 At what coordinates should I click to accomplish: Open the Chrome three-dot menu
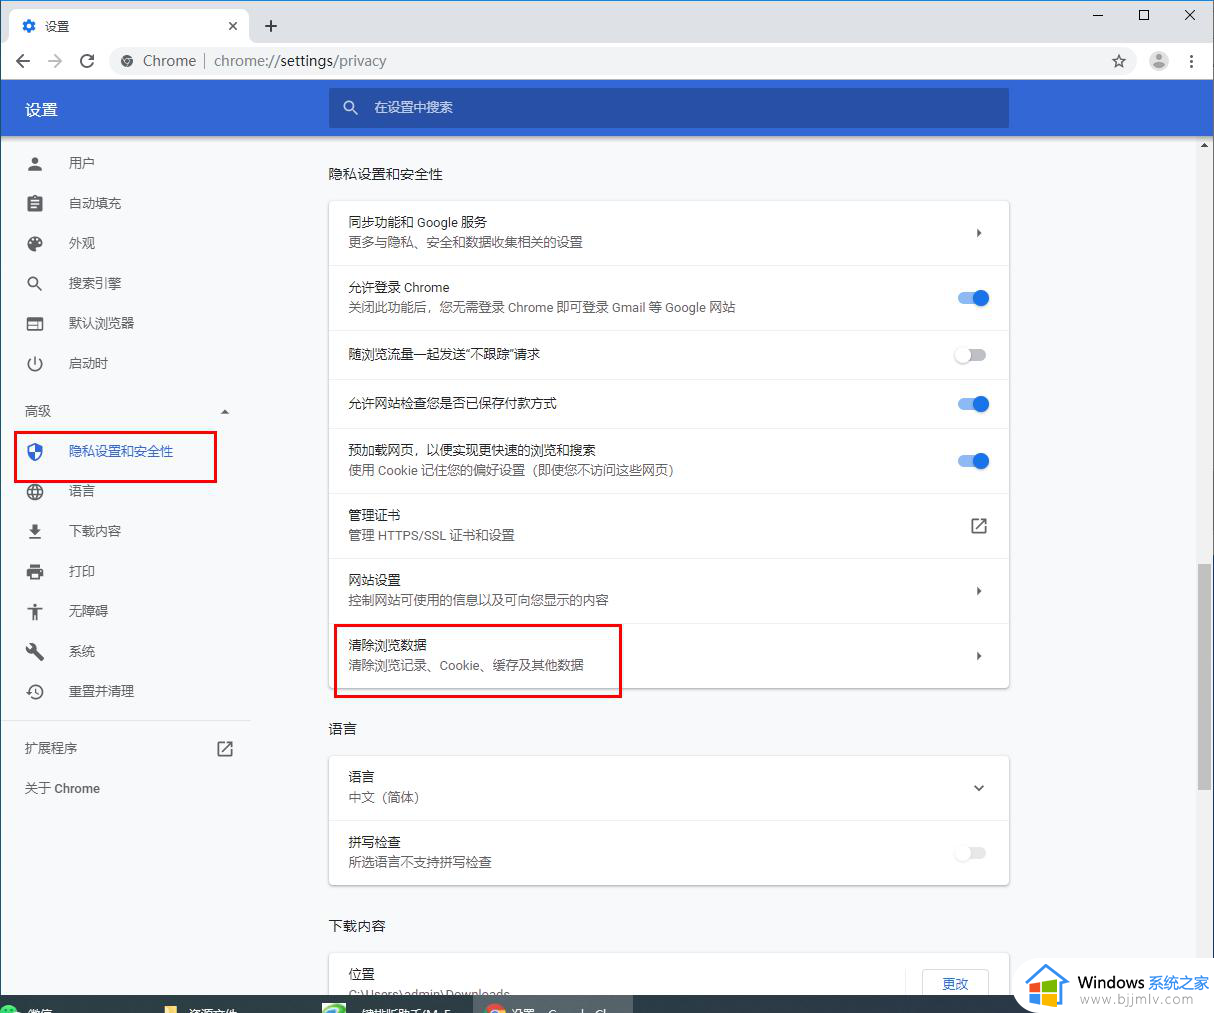point(1191,61)
